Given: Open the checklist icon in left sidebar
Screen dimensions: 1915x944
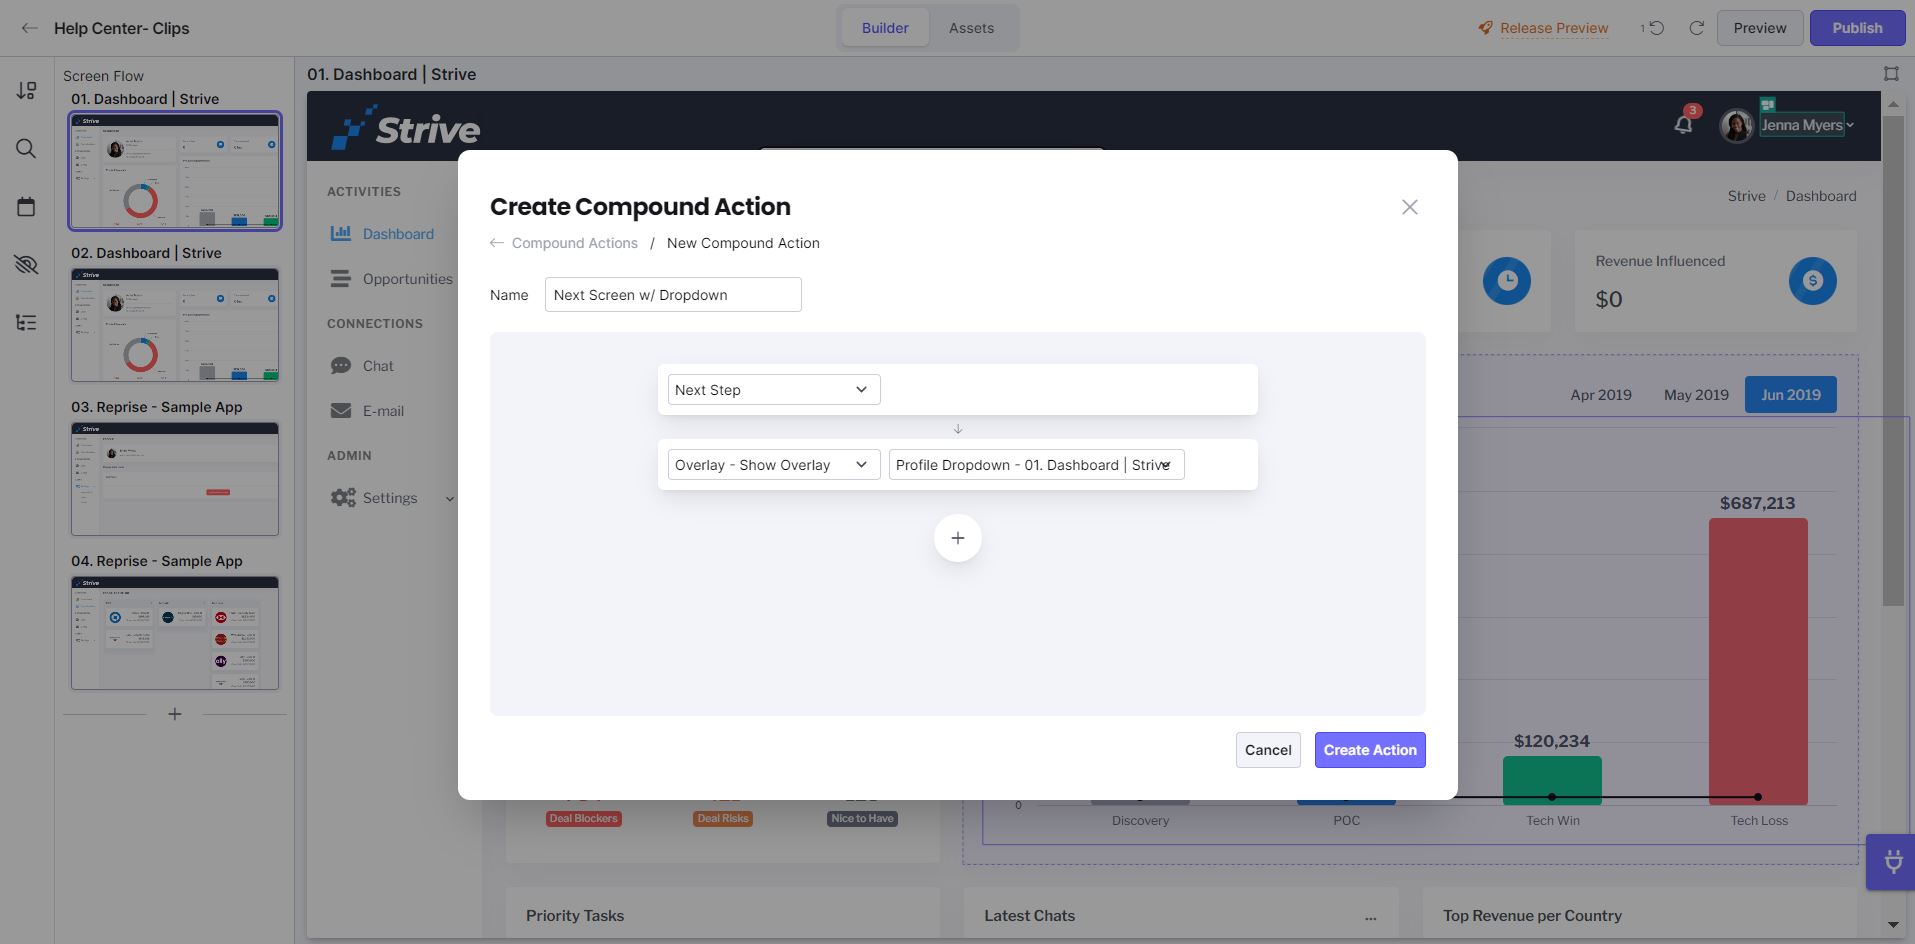Looking at the screenshot, I should point(26,322).
